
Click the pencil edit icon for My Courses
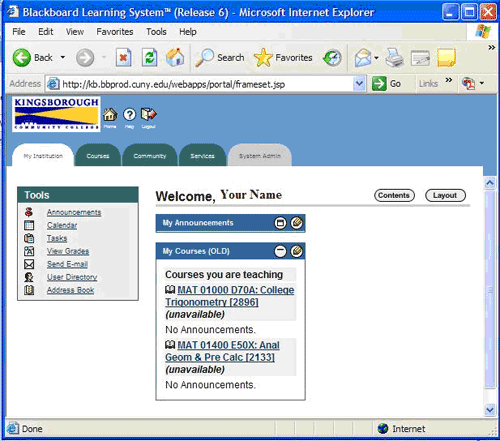(x=296, y=251)
